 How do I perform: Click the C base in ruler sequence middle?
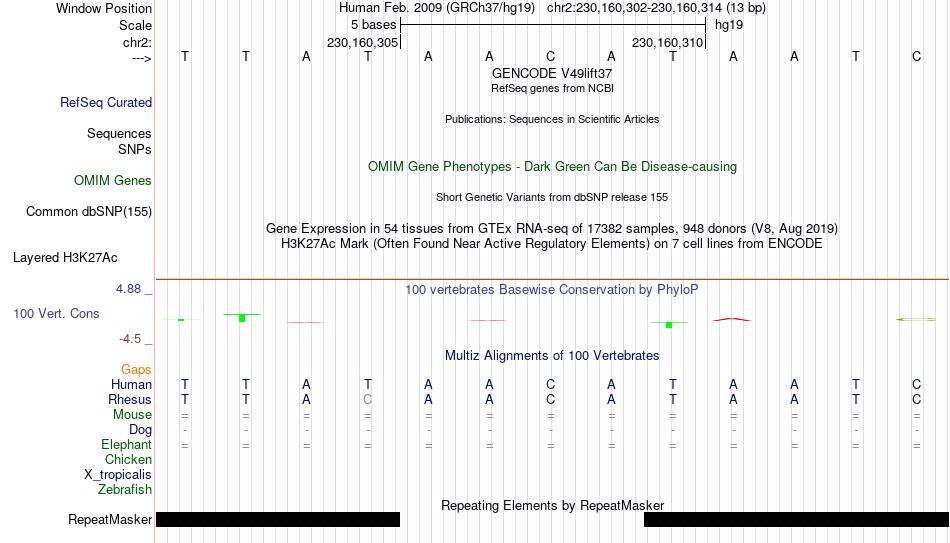(550, 56)
